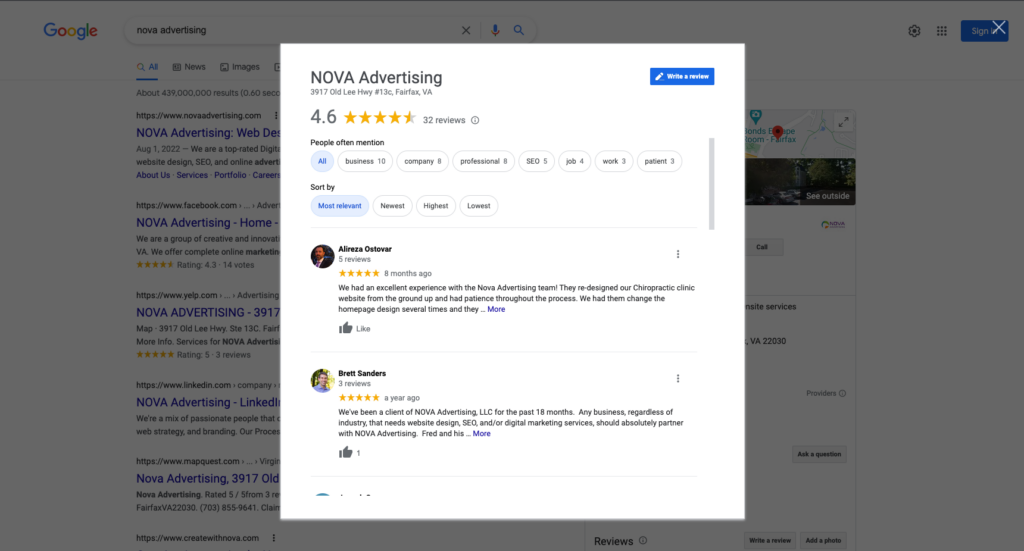The height and width of the screenshot is (551, 1024).
Task: Click the Sign in button
Action: pyautogui.click(x=984, y=31)
